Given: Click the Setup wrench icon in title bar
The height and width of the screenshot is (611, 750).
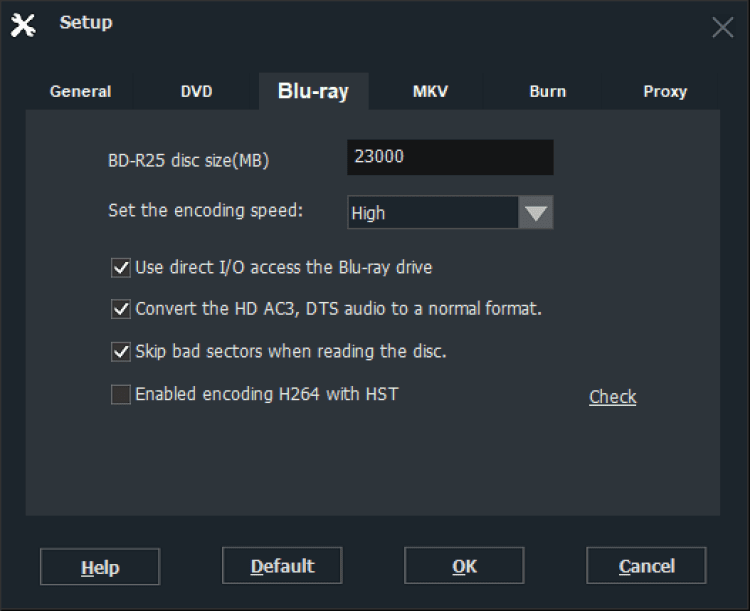Looking at the screenshot, I should coord(23,25).
